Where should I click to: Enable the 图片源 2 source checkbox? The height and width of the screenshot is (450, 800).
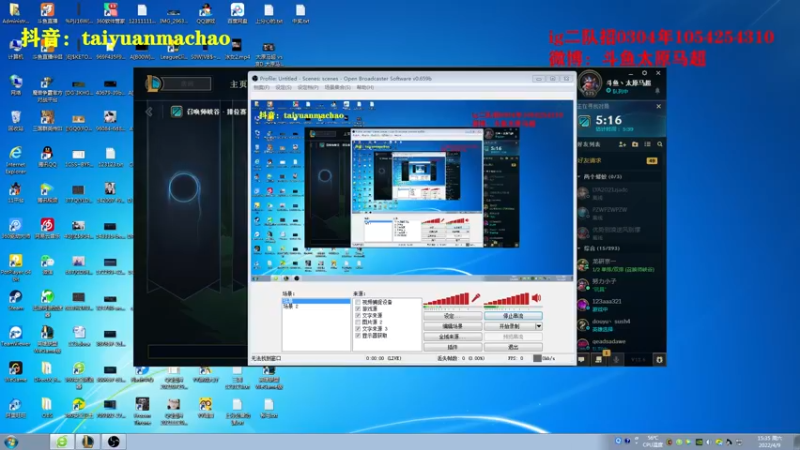358,322
